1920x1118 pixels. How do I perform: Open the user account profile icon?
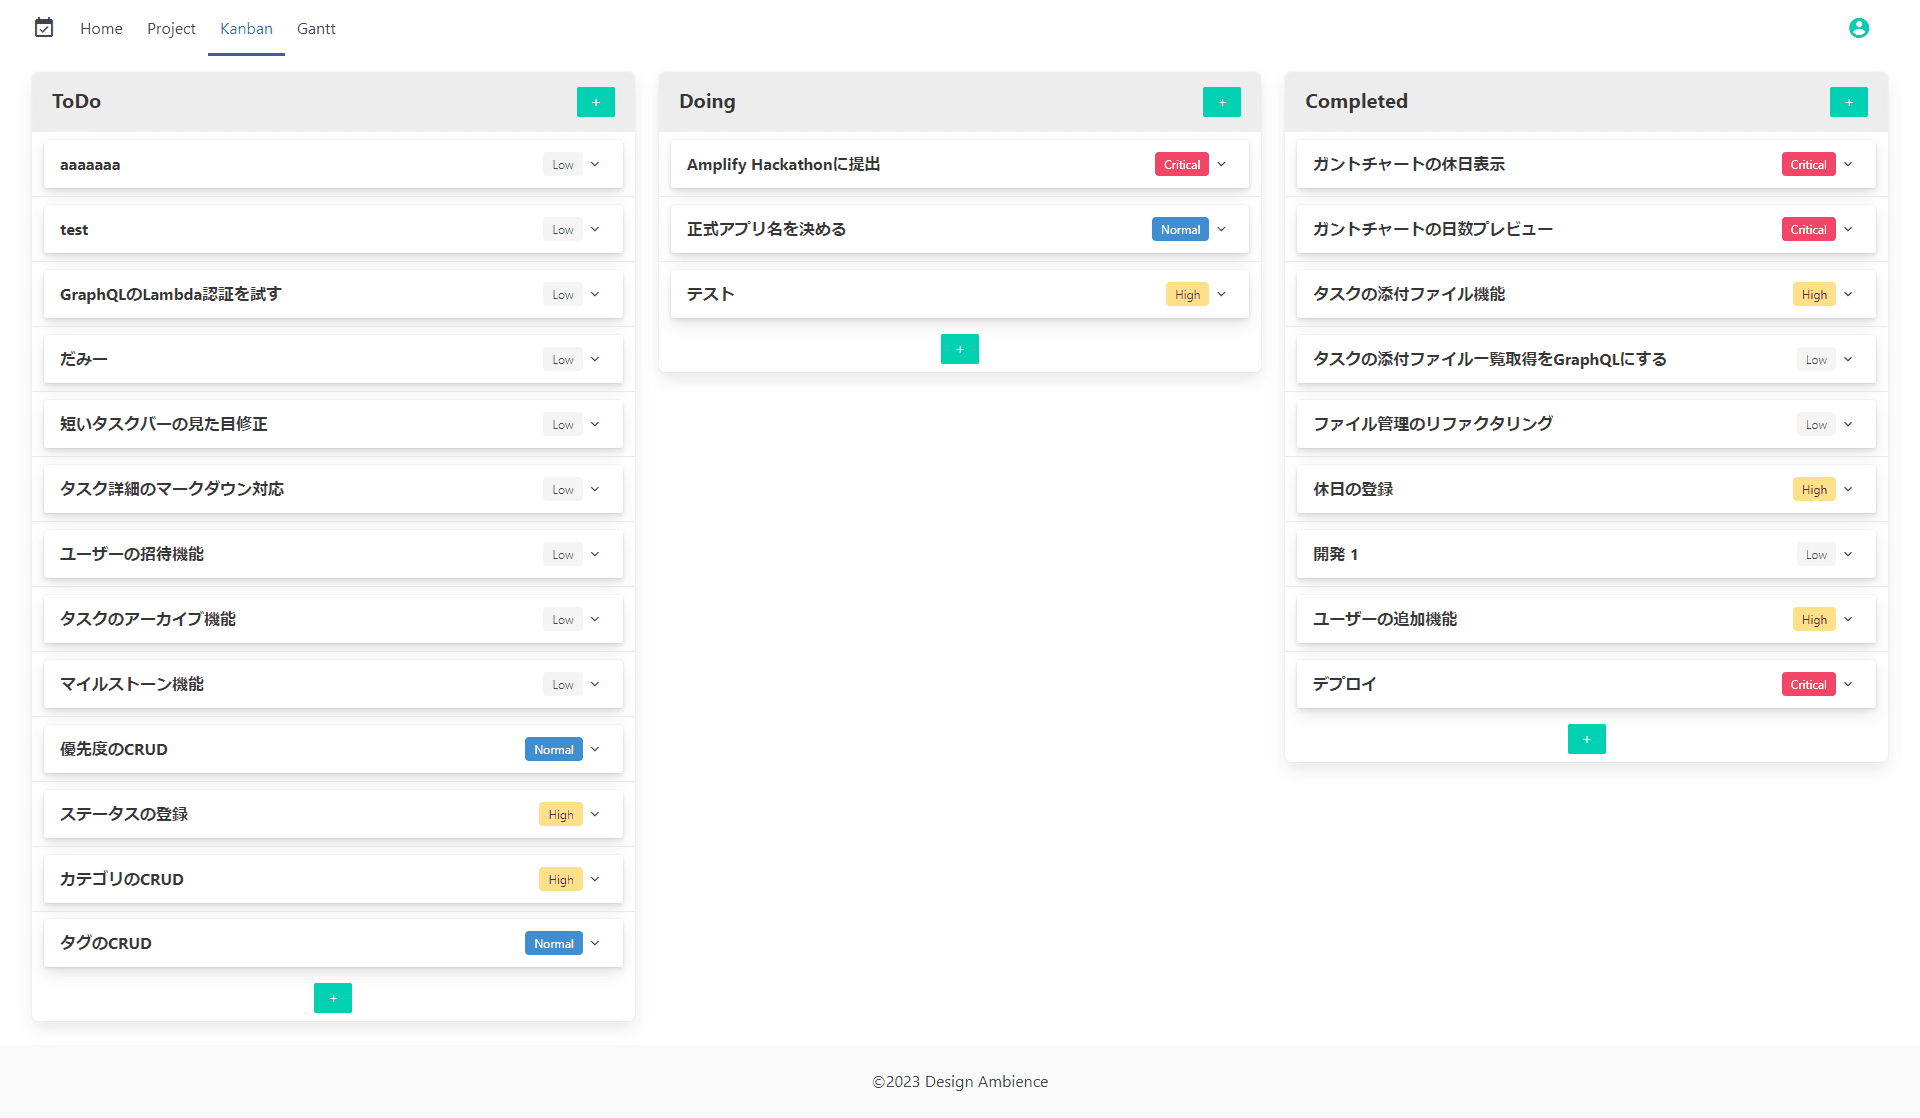point(1858,28)
